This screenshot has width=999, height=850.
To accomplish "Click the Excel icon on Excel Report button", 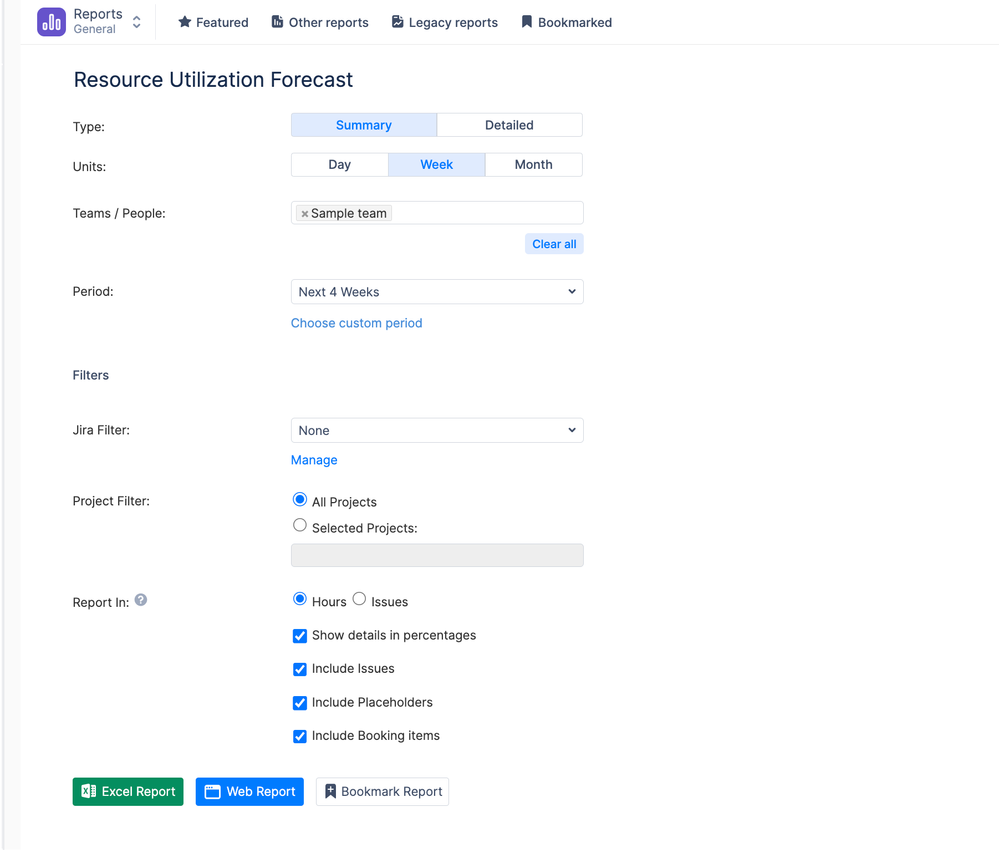I will click(90, 791).
